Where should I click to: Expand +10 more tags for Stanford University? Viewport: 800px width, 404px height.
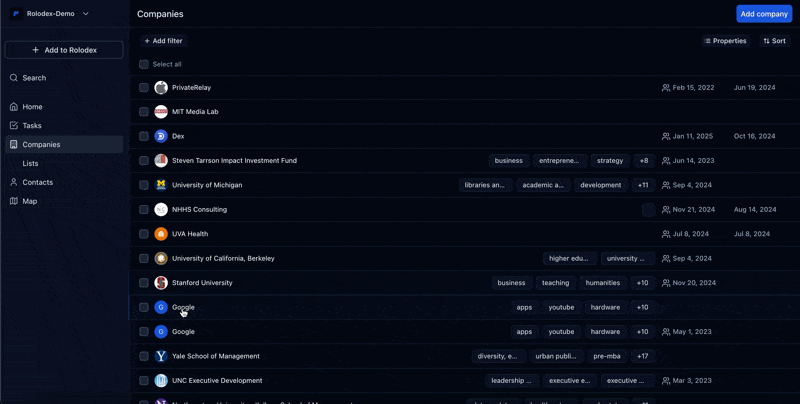[642, 283]
